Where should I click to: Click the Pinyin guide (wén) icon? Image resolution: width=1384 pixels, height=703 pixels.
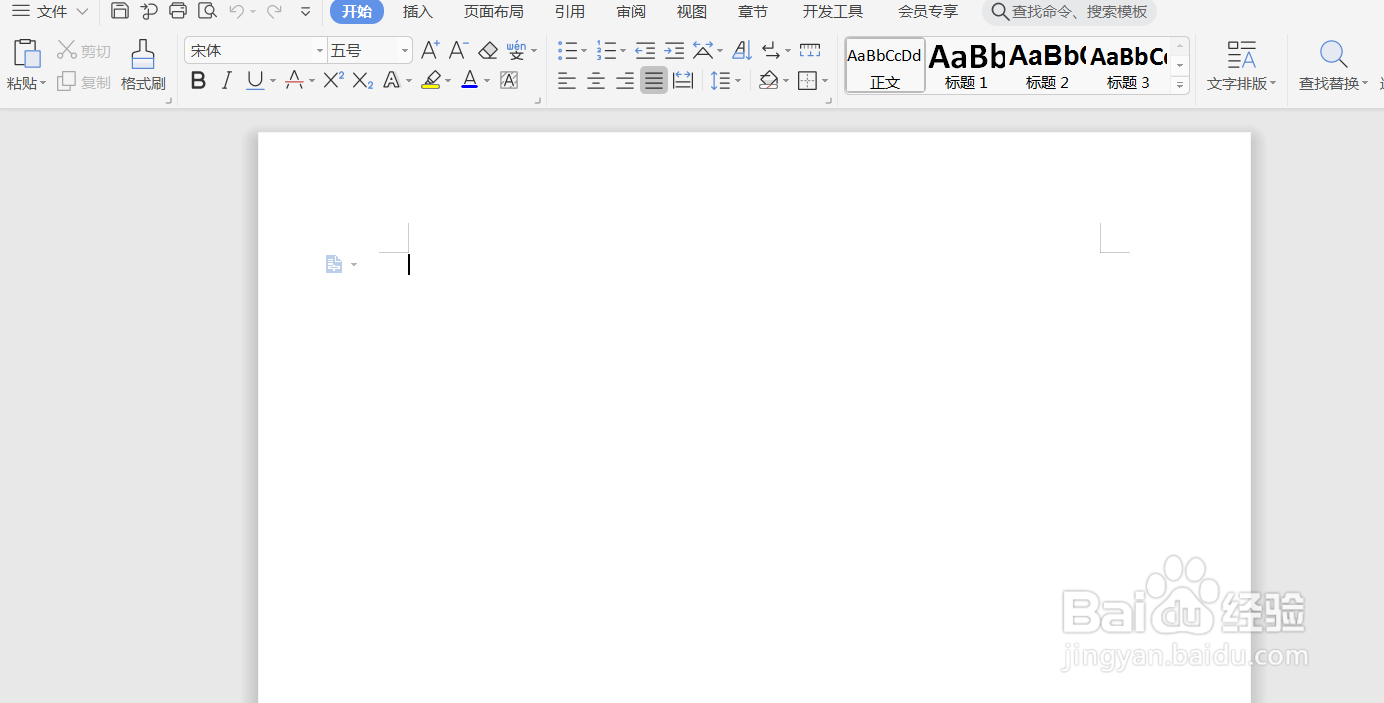pyautogui.click(x=516, y=50)
